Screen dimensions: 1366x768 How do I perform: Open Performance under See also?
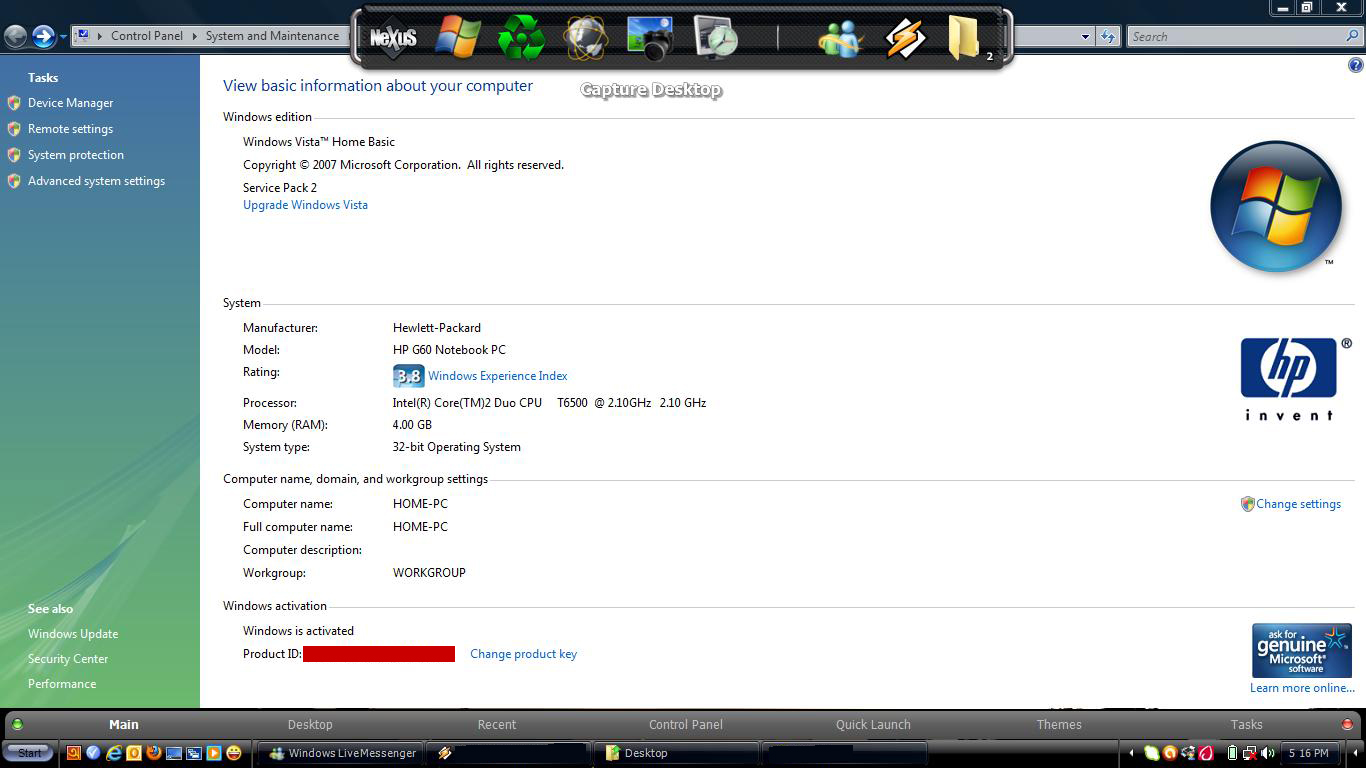pyautogui.click(x=62, y=684)
